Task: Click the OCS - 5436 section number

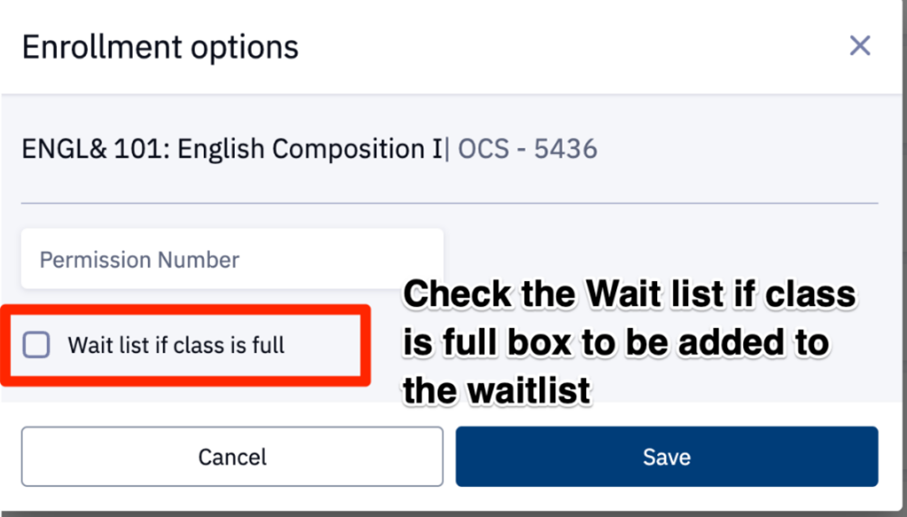Action: point(527,150)
